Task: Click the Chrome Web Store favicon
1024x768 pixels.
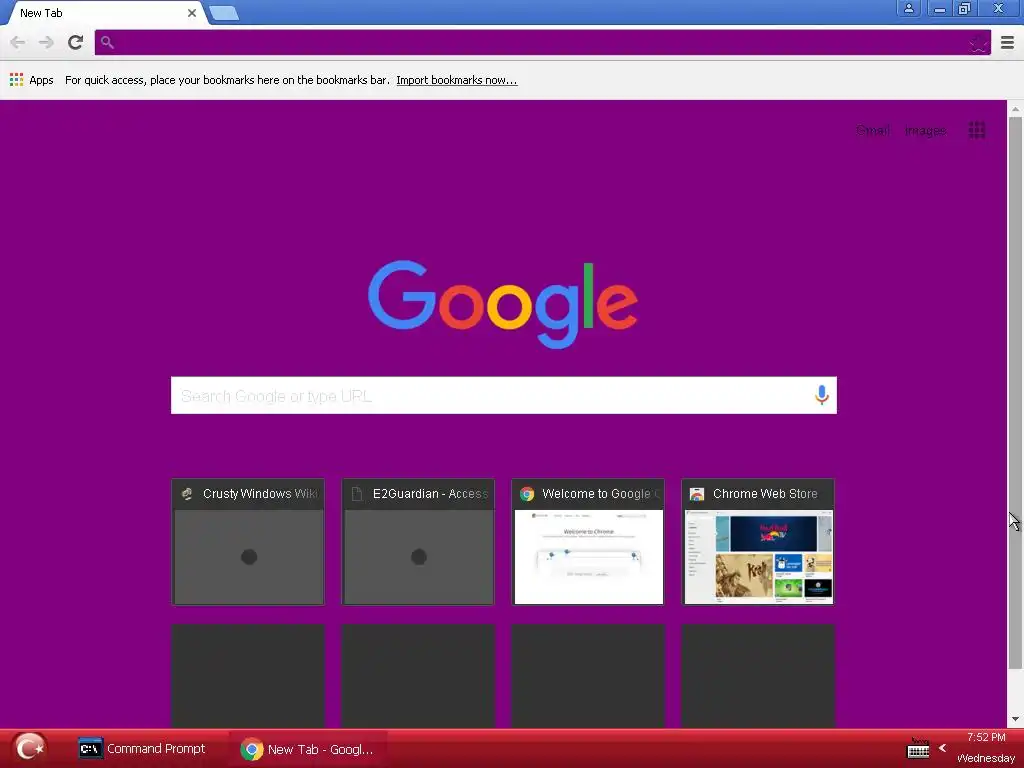Action: pos(697,494)
